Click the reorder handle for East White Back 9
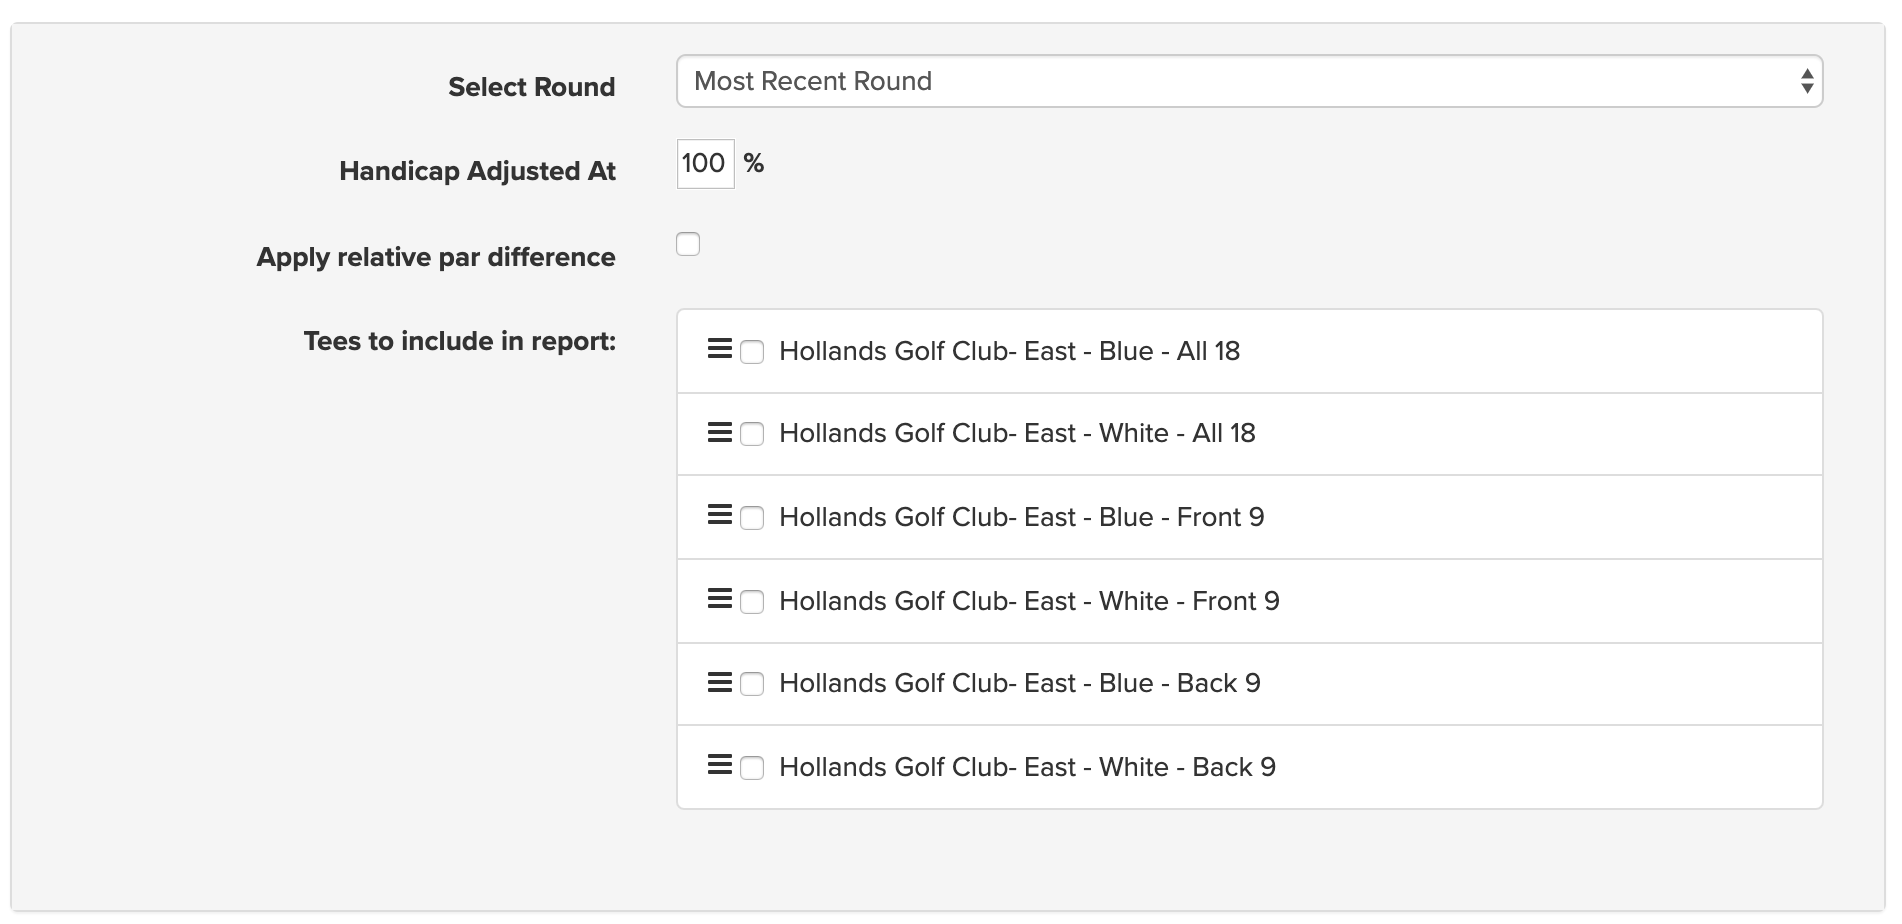Viewport: 1902px width, 924px height. click(719, 765)
